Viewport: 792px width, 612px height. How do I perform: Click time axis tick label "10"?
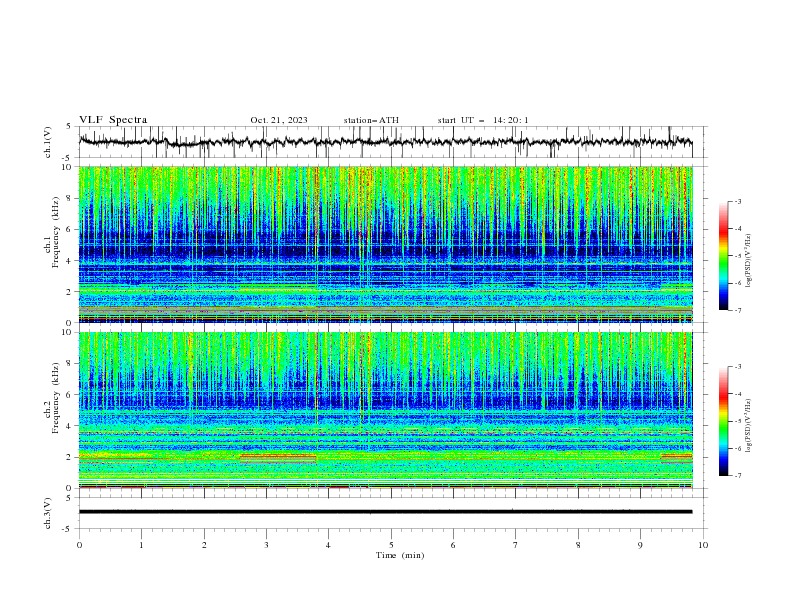pos(703,545)
